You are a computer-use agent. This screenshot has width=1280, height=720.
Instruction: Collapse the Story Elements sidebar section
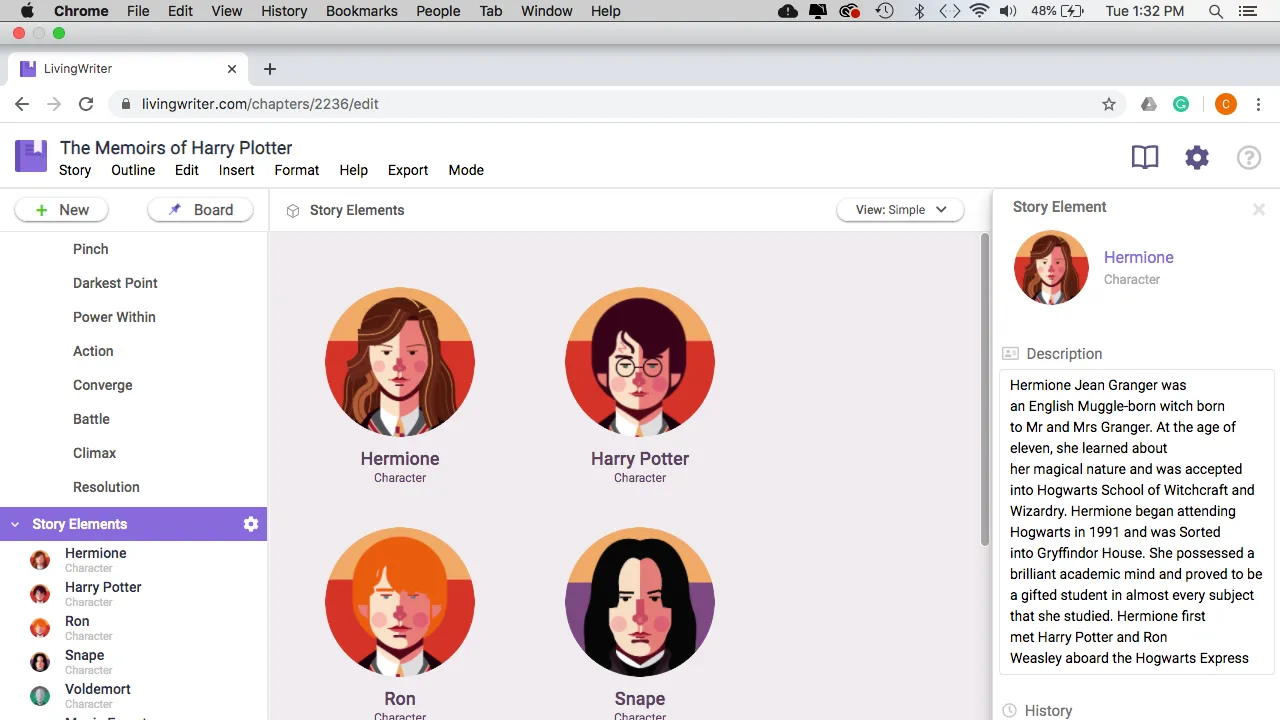(x=14, y=524)
